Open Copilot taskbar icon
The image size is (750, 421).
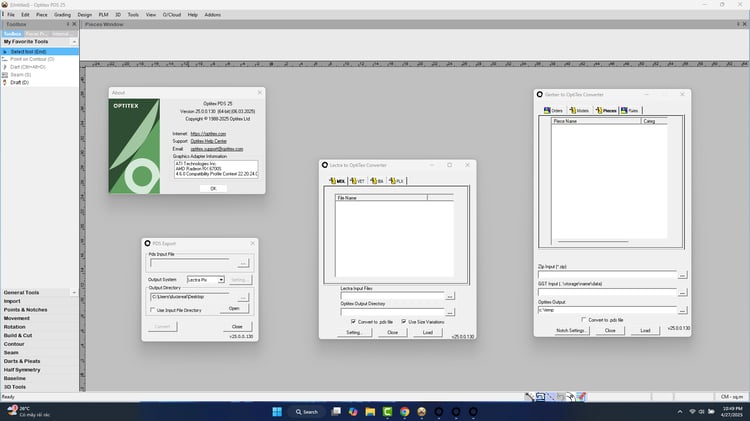click(353, 411)
